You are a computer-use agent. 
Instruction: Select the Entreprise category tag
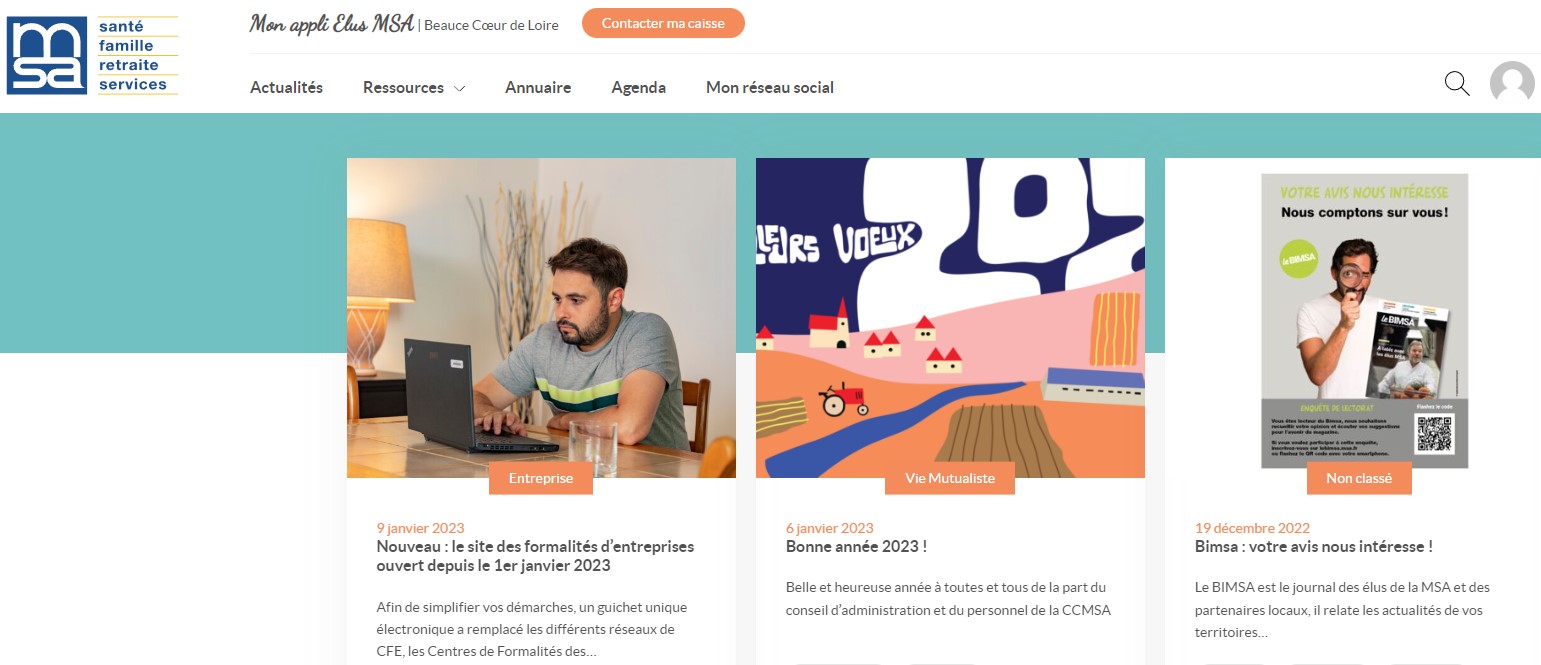click(x=541, y=478)
